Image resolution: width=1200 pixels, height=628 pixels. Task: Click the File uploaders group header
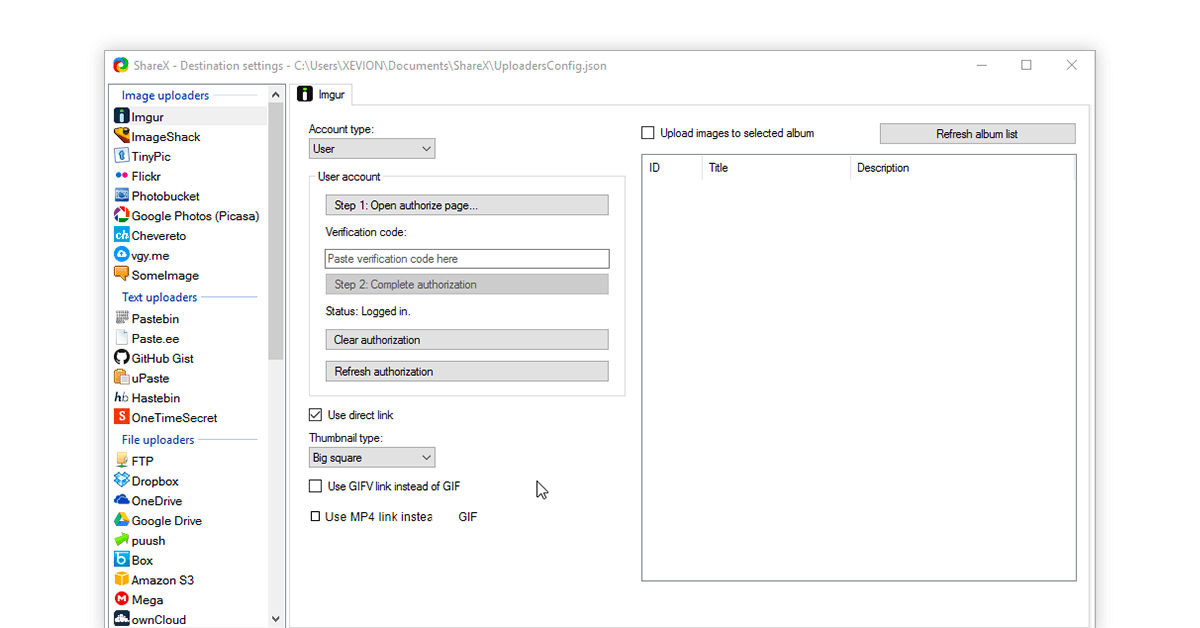pos(158,440)
